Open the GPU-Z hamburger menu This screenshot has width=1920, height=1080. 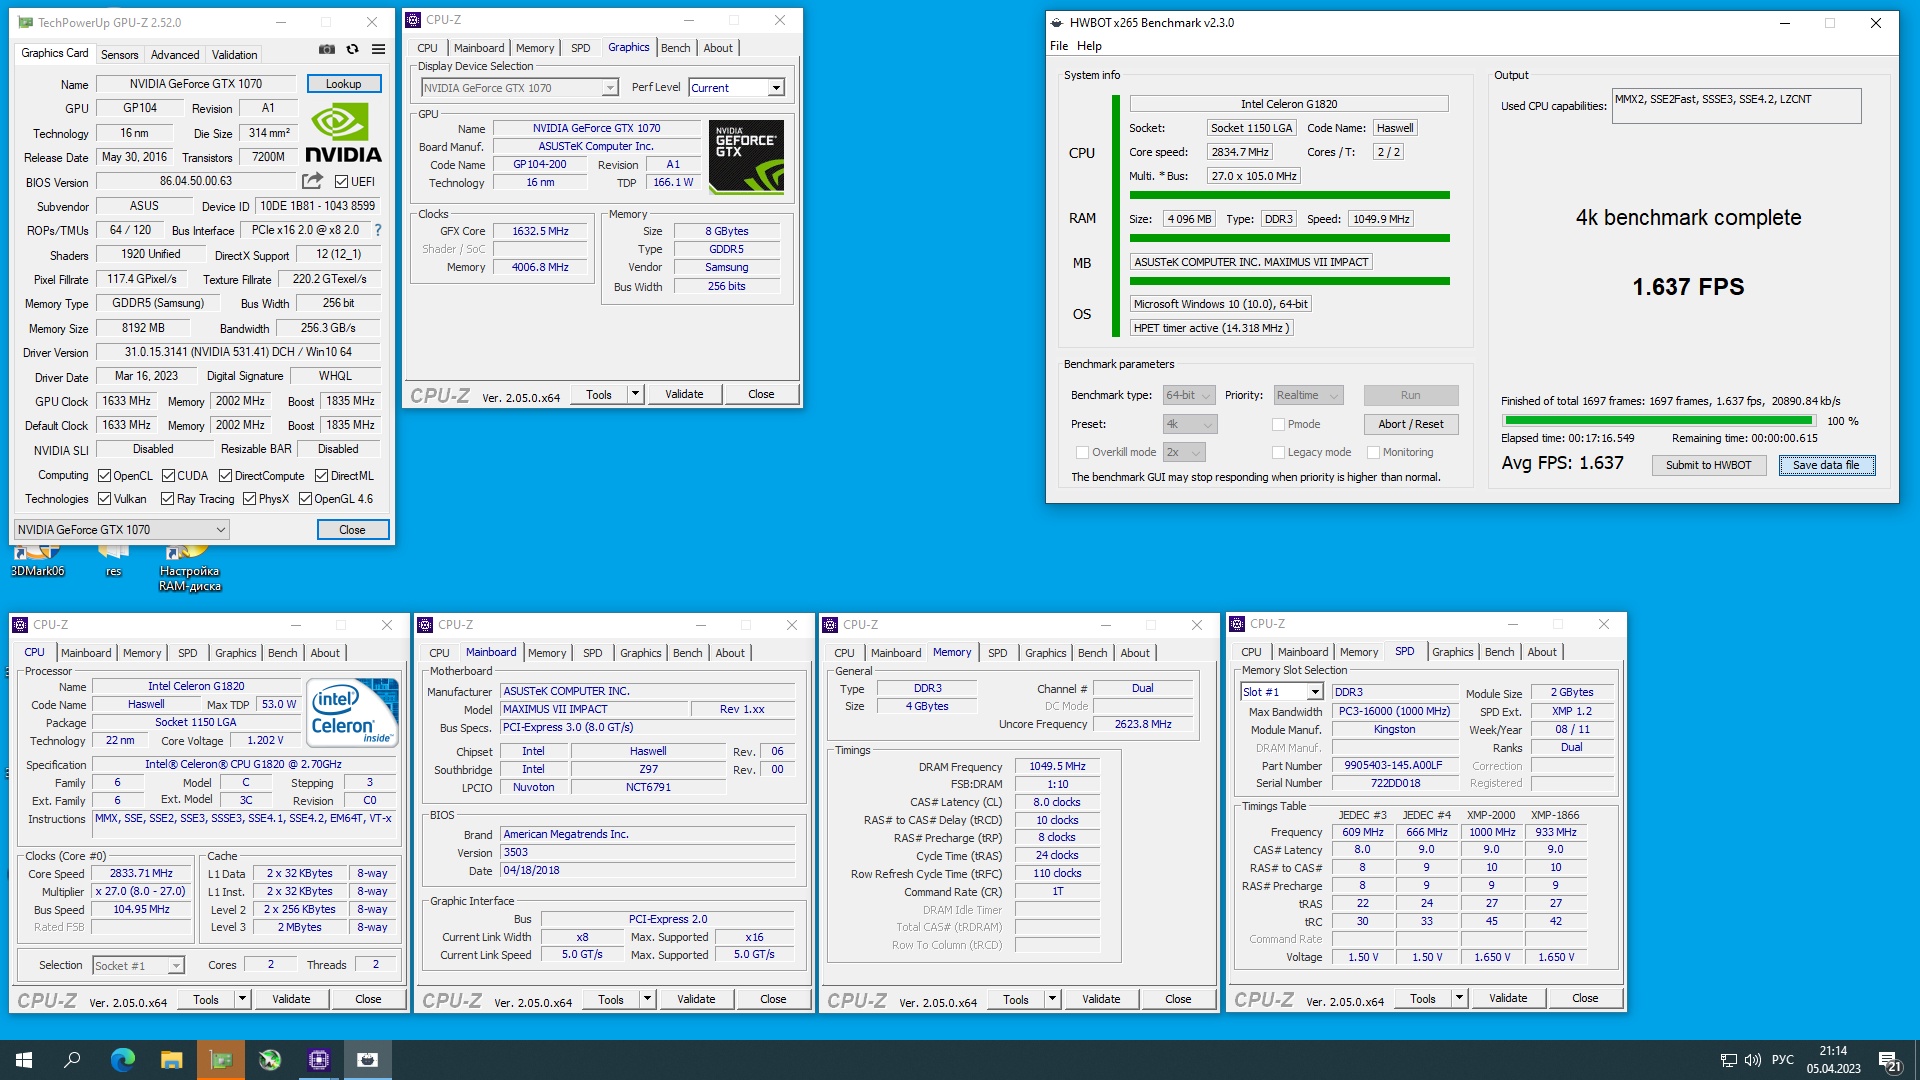(378, 49)
